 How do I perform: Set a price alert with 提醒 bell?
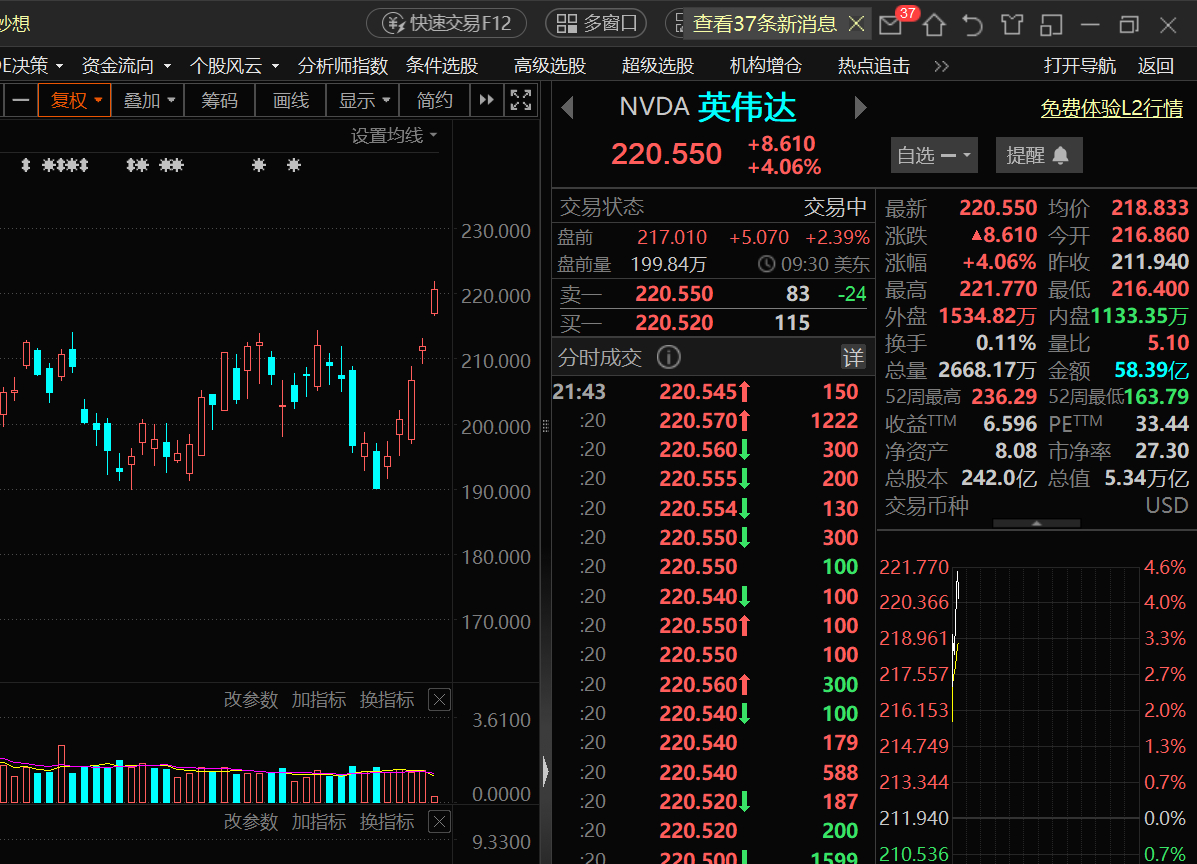(x=1038, y=156)
